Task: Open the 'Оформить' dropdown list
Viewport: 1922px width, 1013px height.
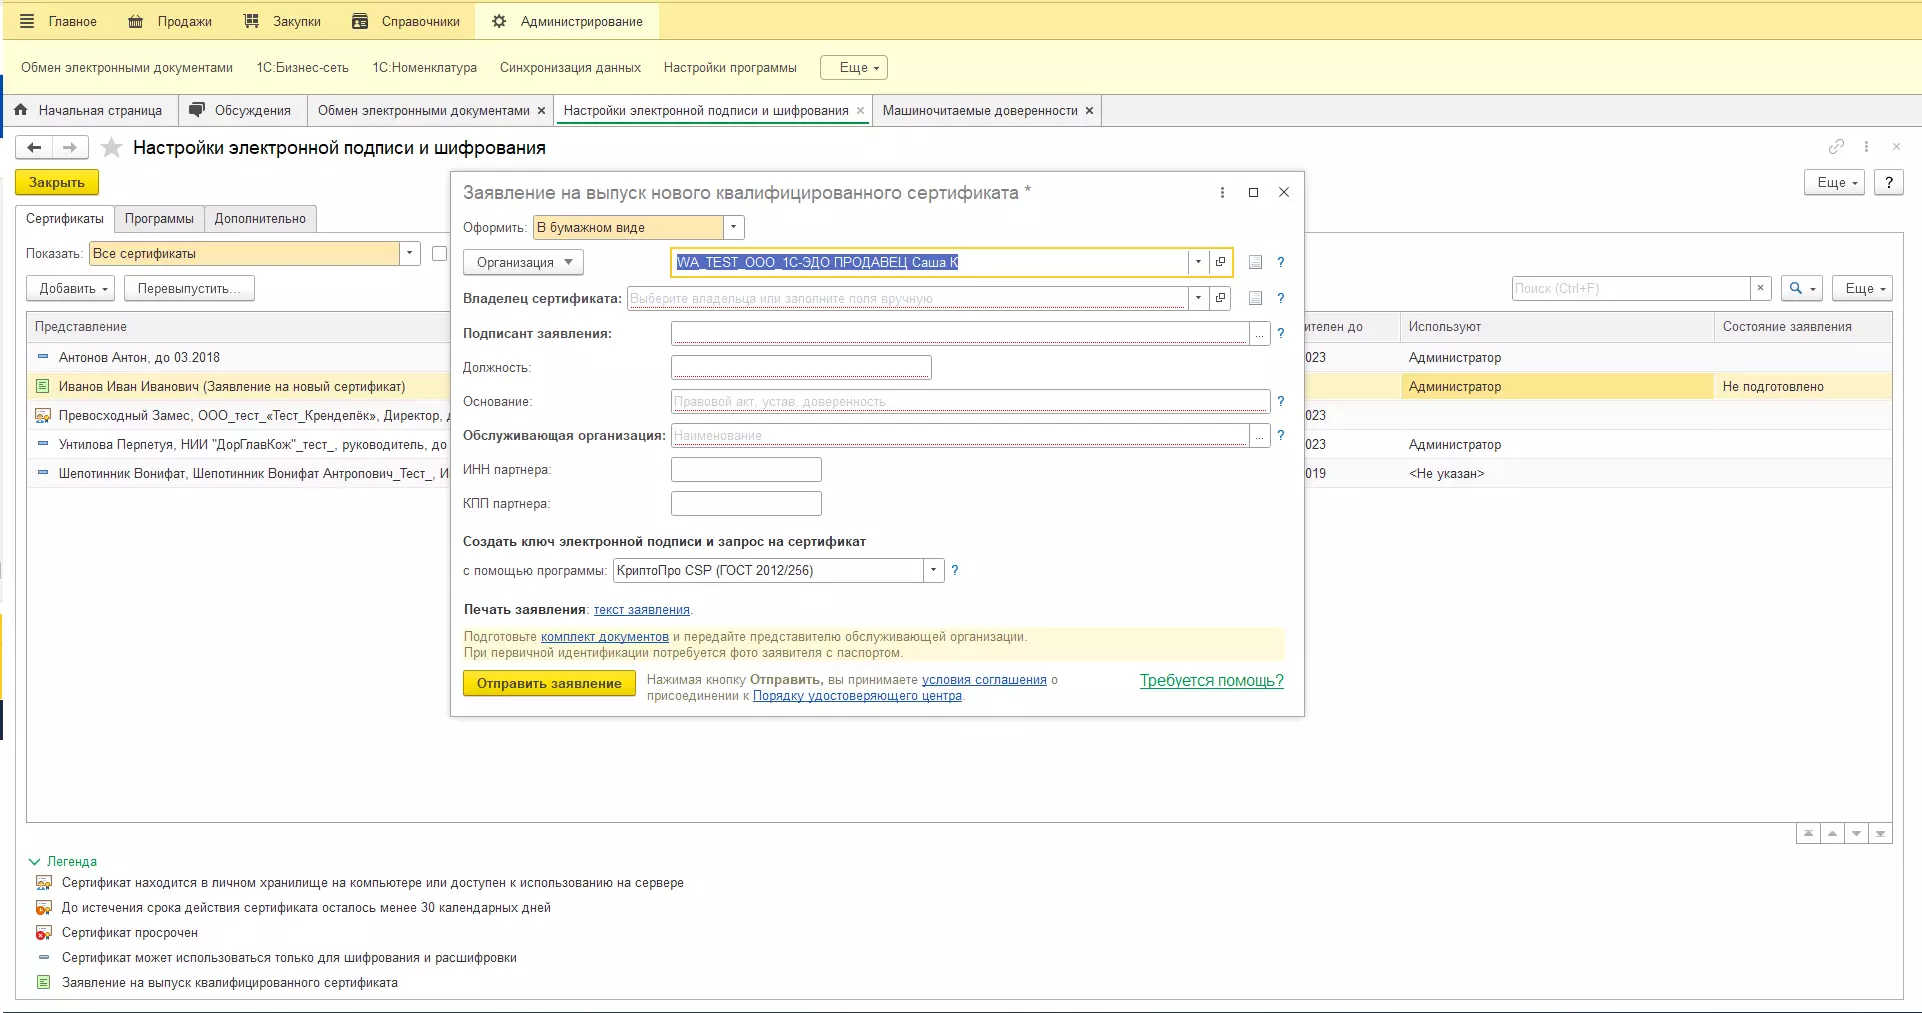Action: [734, 227]
